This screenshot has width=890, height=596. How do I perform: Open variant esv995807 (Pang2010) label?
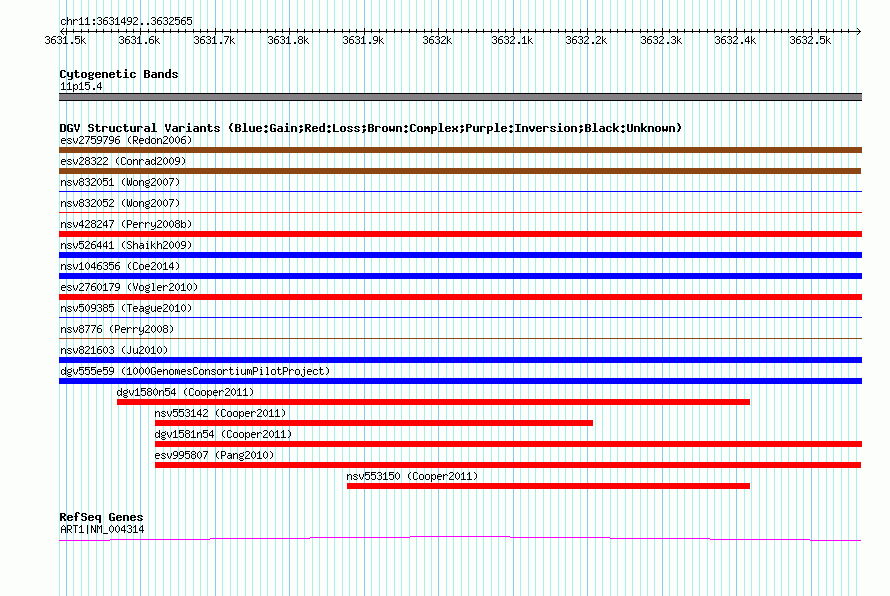pos(214,455)
